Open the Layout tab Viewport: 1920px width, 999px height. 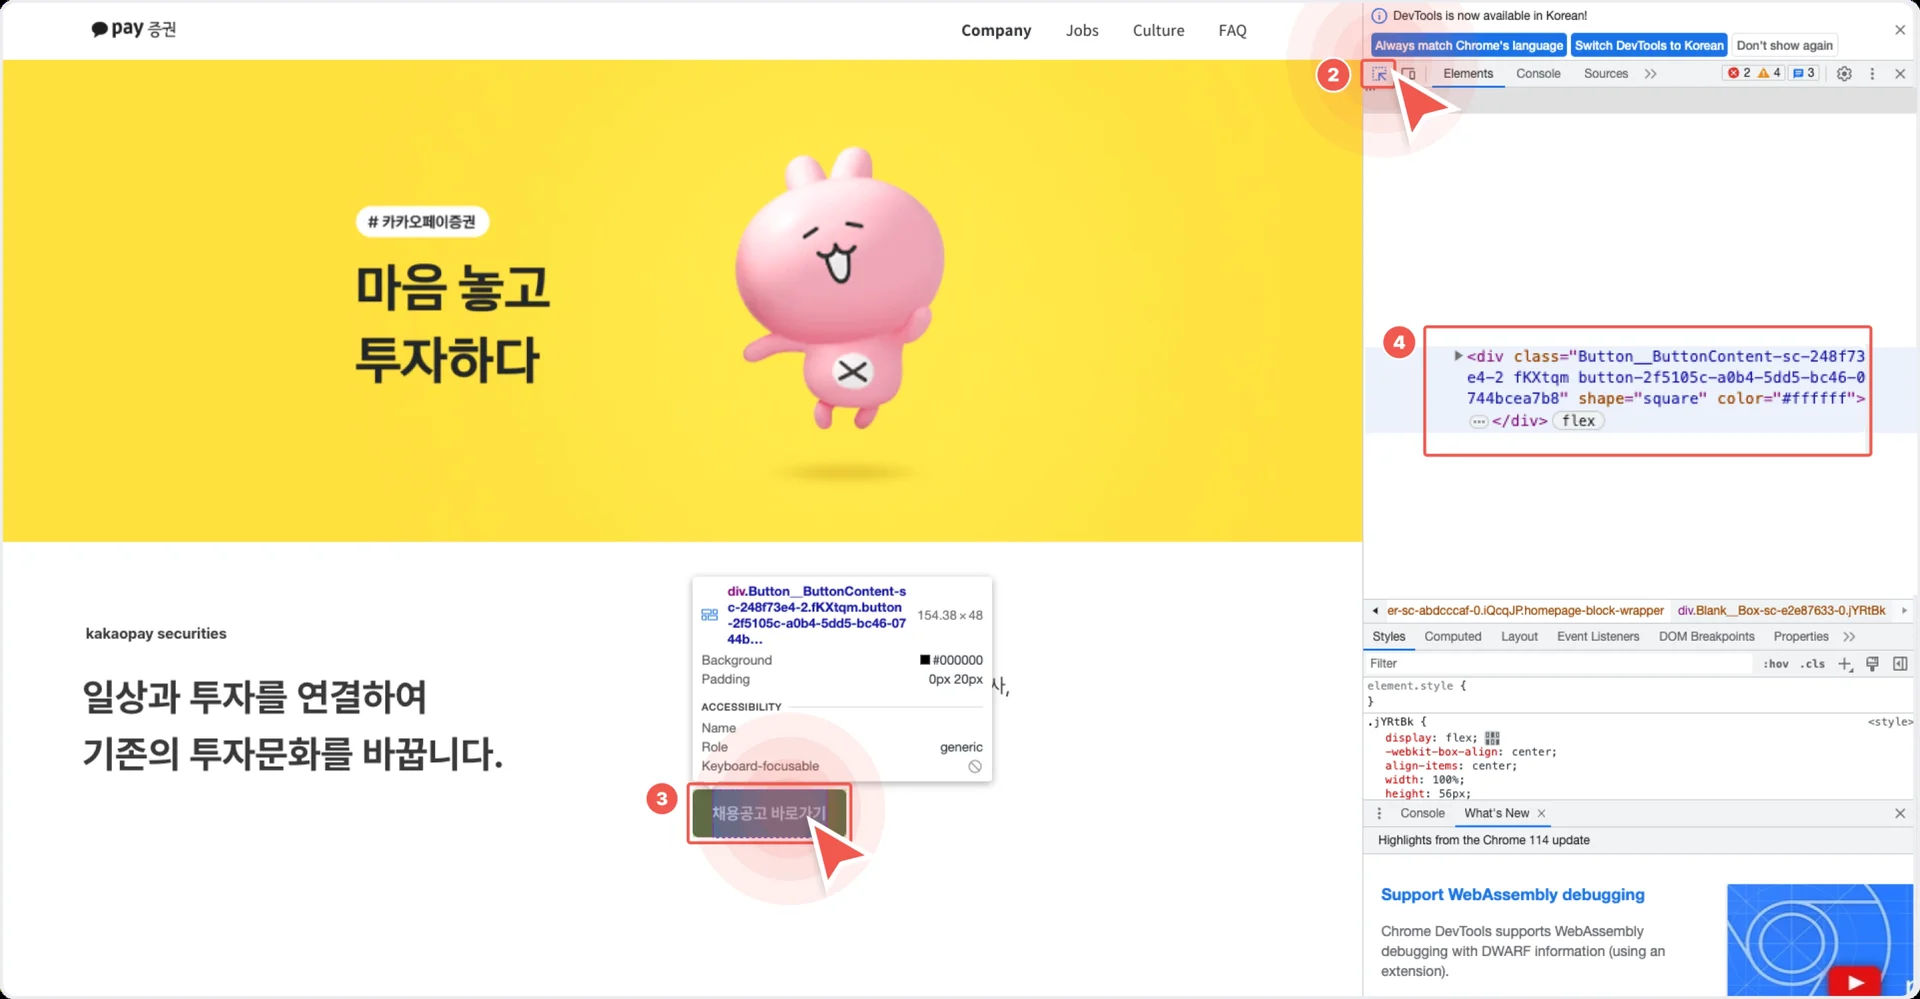(x=1519, y=637)
